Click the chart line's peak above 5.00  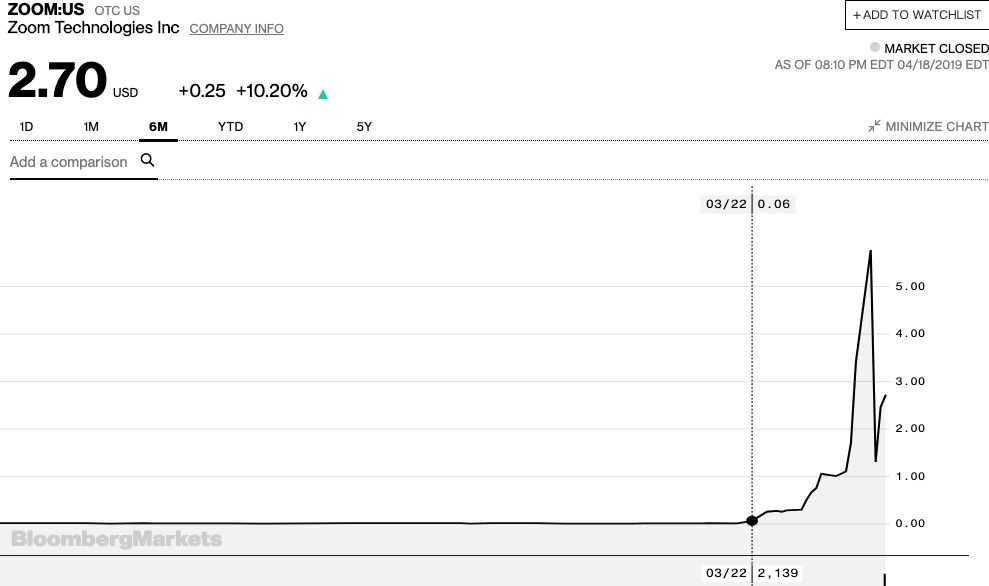[x=870, y=251]
